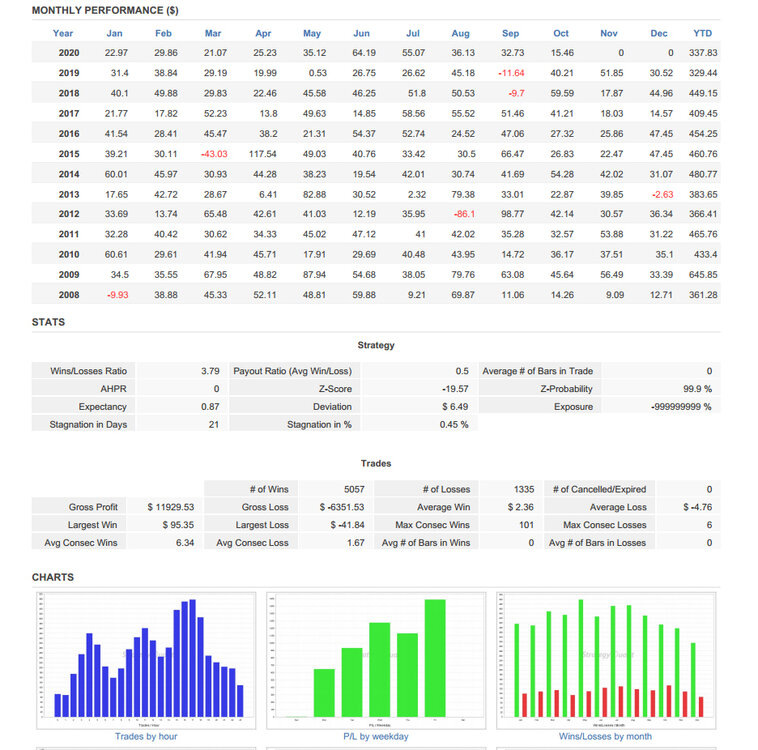Viewport: 758px width, 750px height.
Task: Click the Largest Loss value $ -41.84
Action: 347,525
